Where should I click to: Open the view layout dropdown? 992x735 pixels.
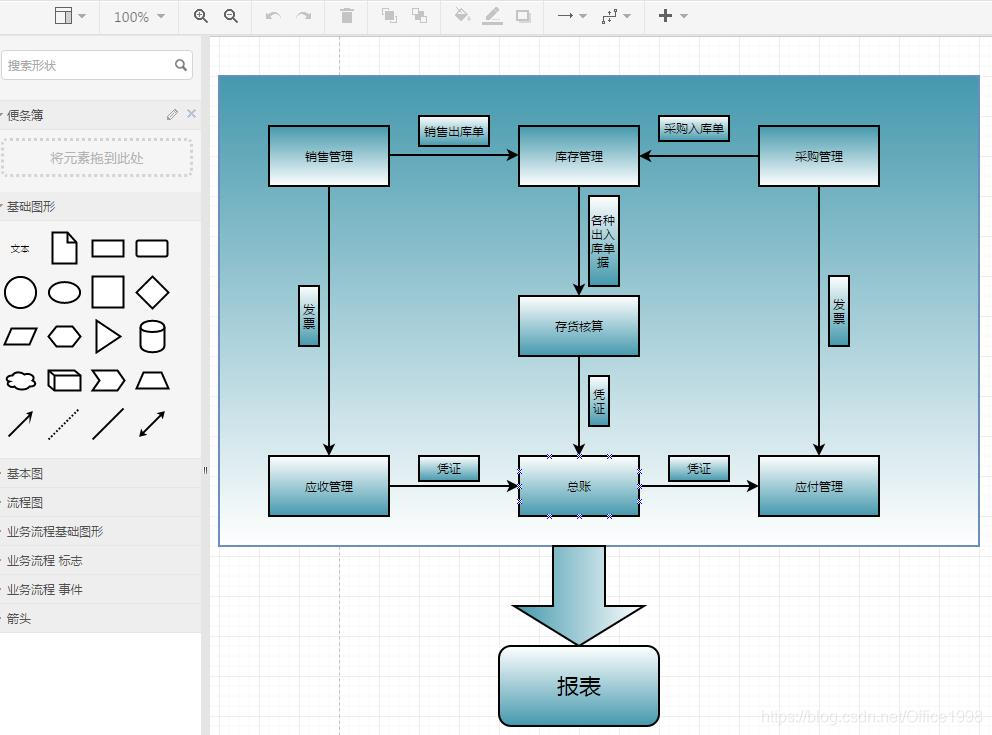click(70, 16)
